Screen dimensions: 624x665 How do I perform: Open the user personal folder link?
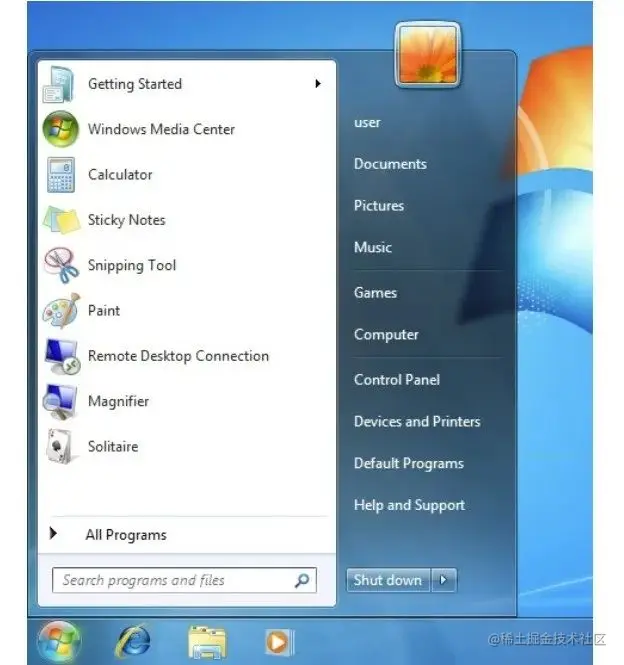[367, 123]
